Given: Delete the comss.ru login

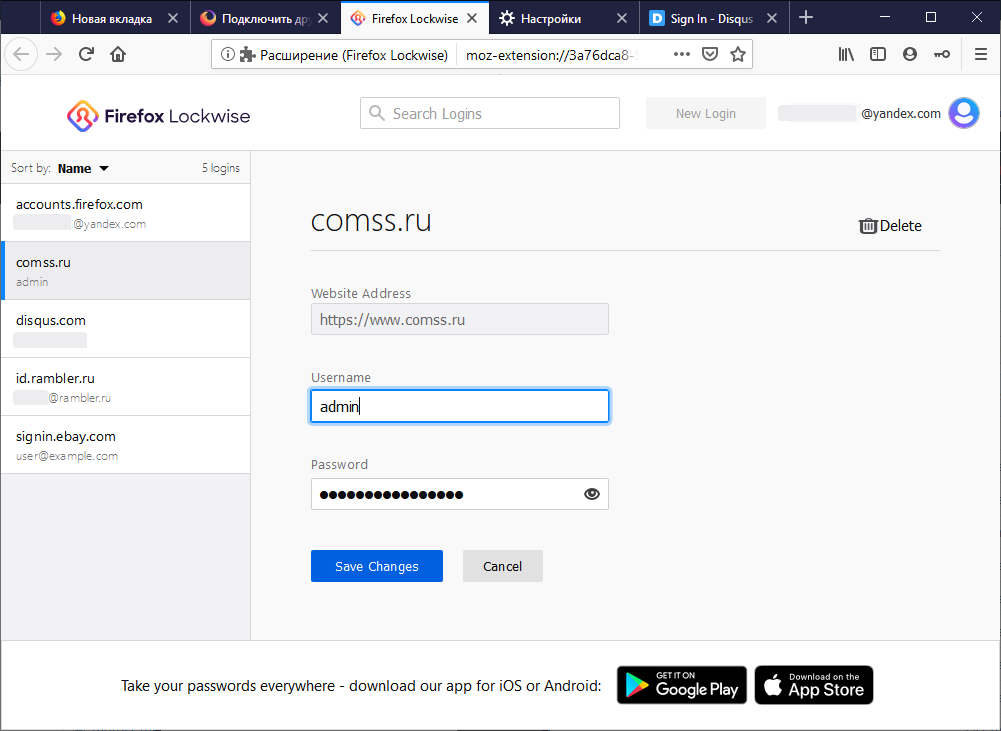Looking at the screenshot, I should (x=890, y=226).
